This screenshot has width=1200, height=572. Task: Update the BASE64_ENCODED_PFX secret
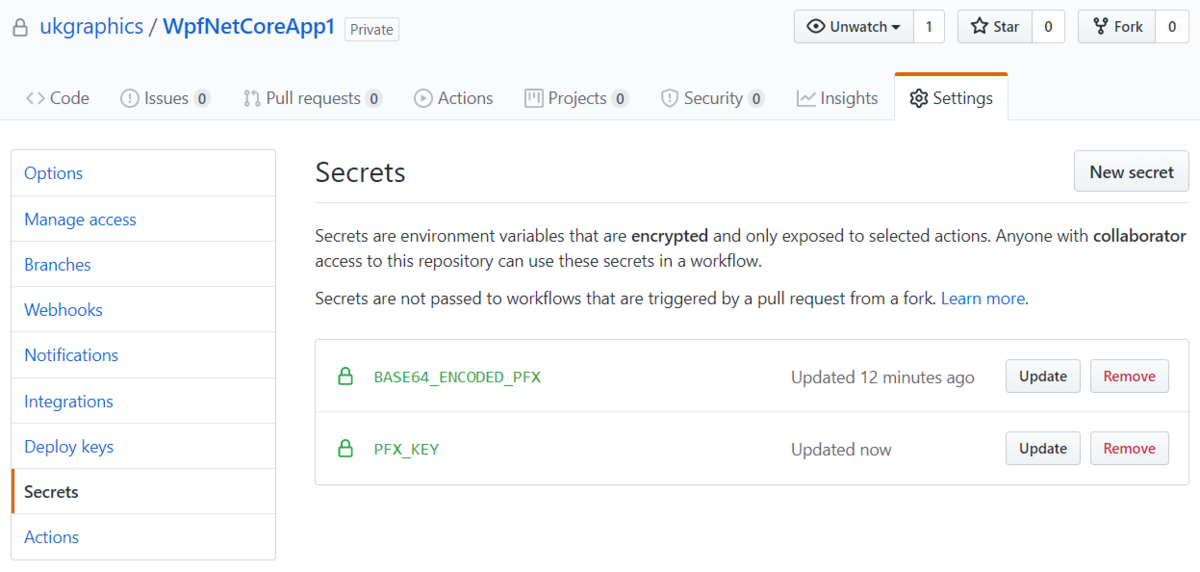pos(1043,377)
